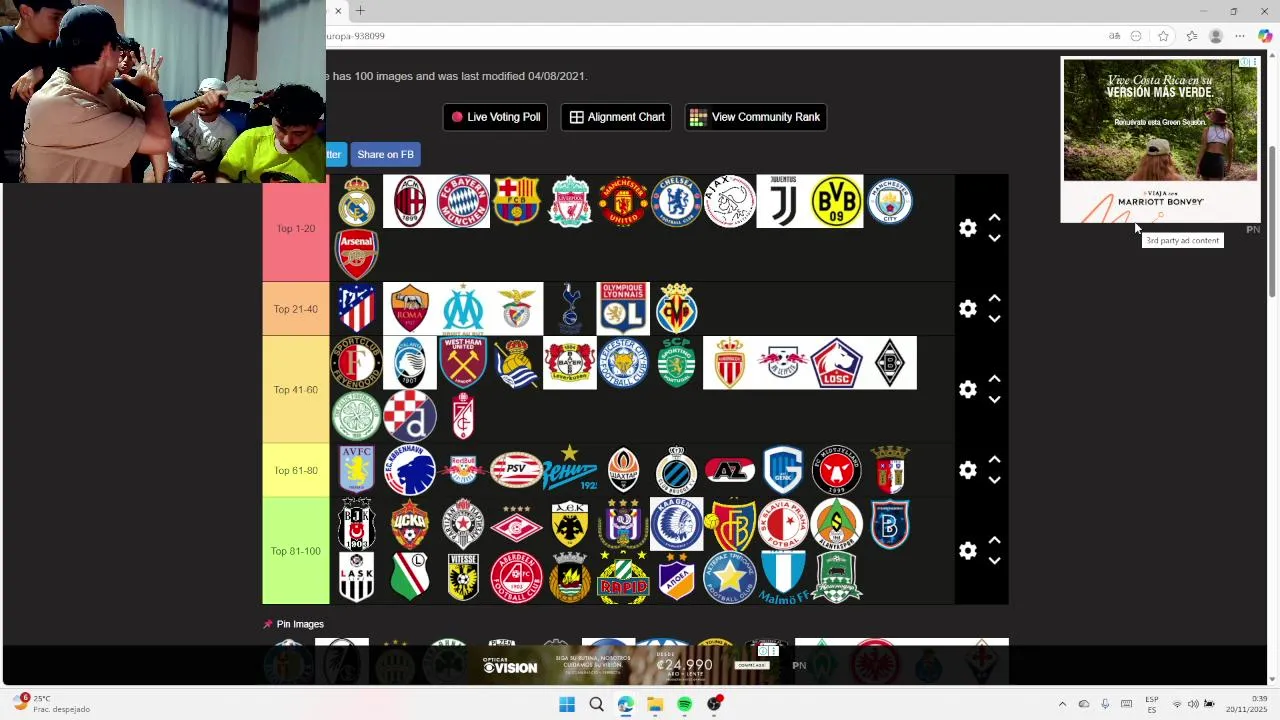Move Top 1-20 tier row down

click(994, 239)
